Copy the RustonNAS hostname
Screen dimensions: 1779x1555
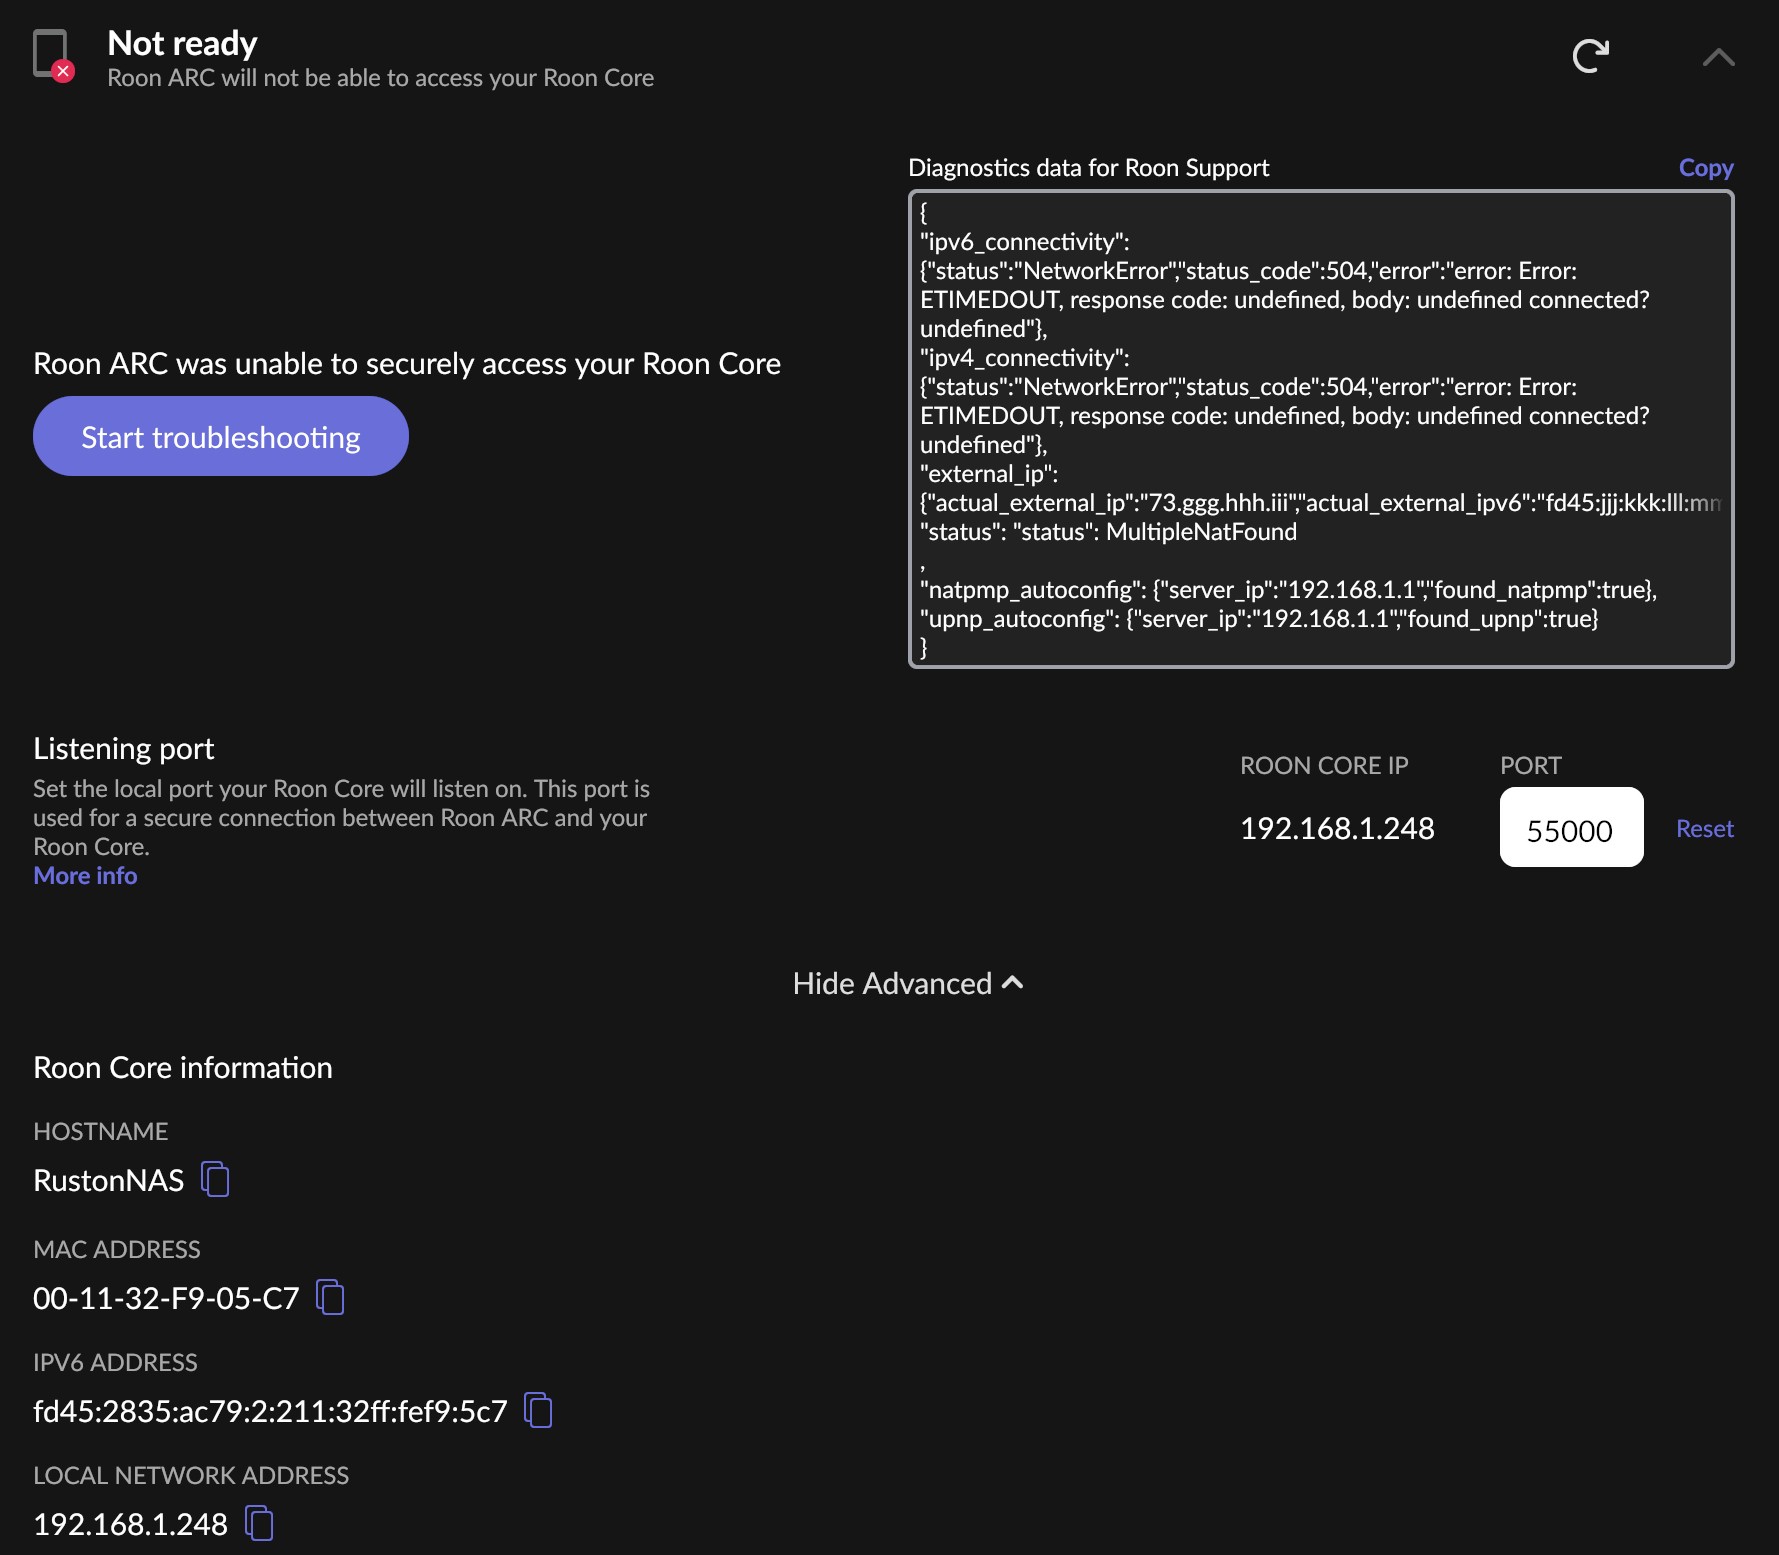coord(215,1179)
